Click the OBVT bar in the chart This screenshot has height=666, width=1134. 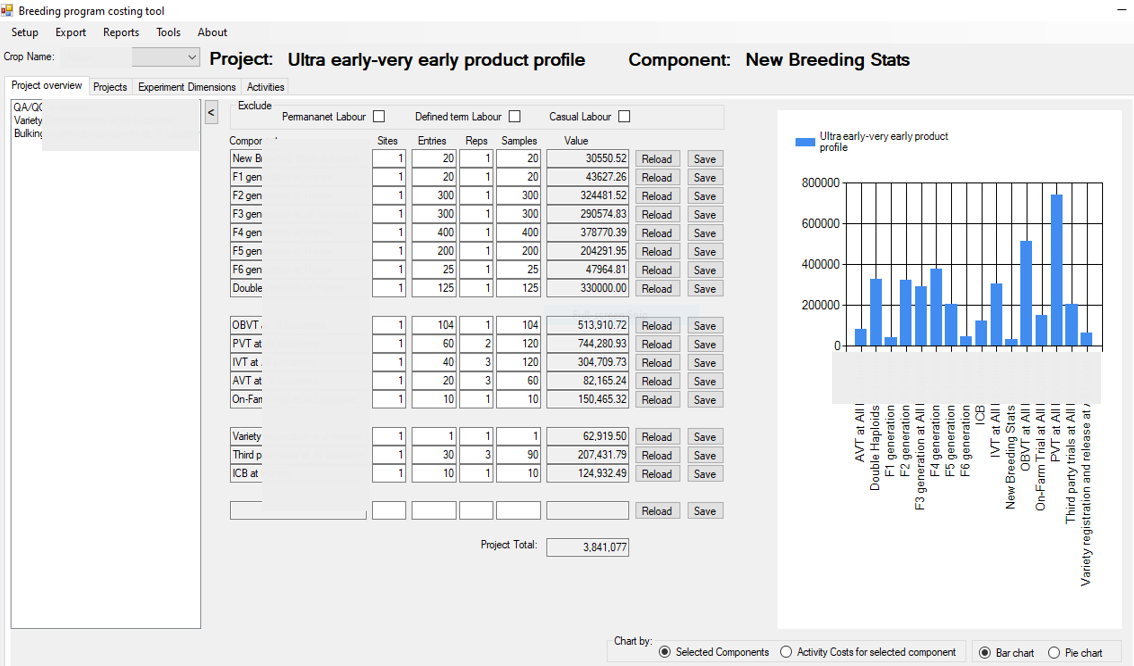pyautogui.click(x=1026, y=292)
